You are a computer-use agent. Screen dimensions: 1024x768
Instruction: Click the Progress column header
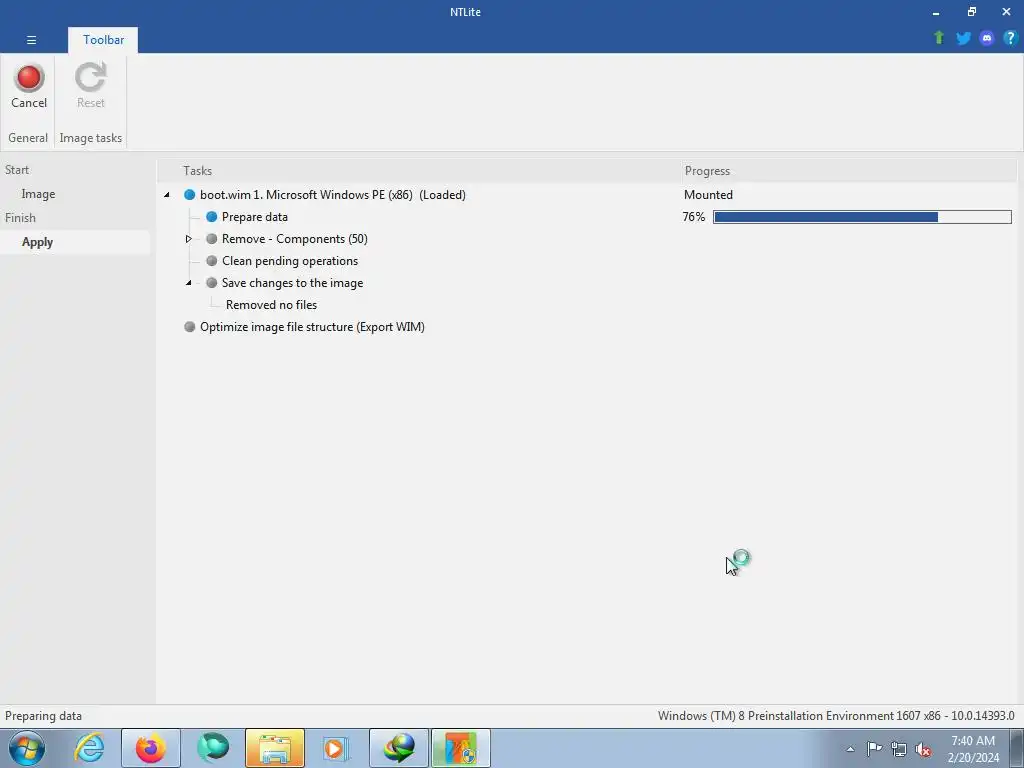707,171
